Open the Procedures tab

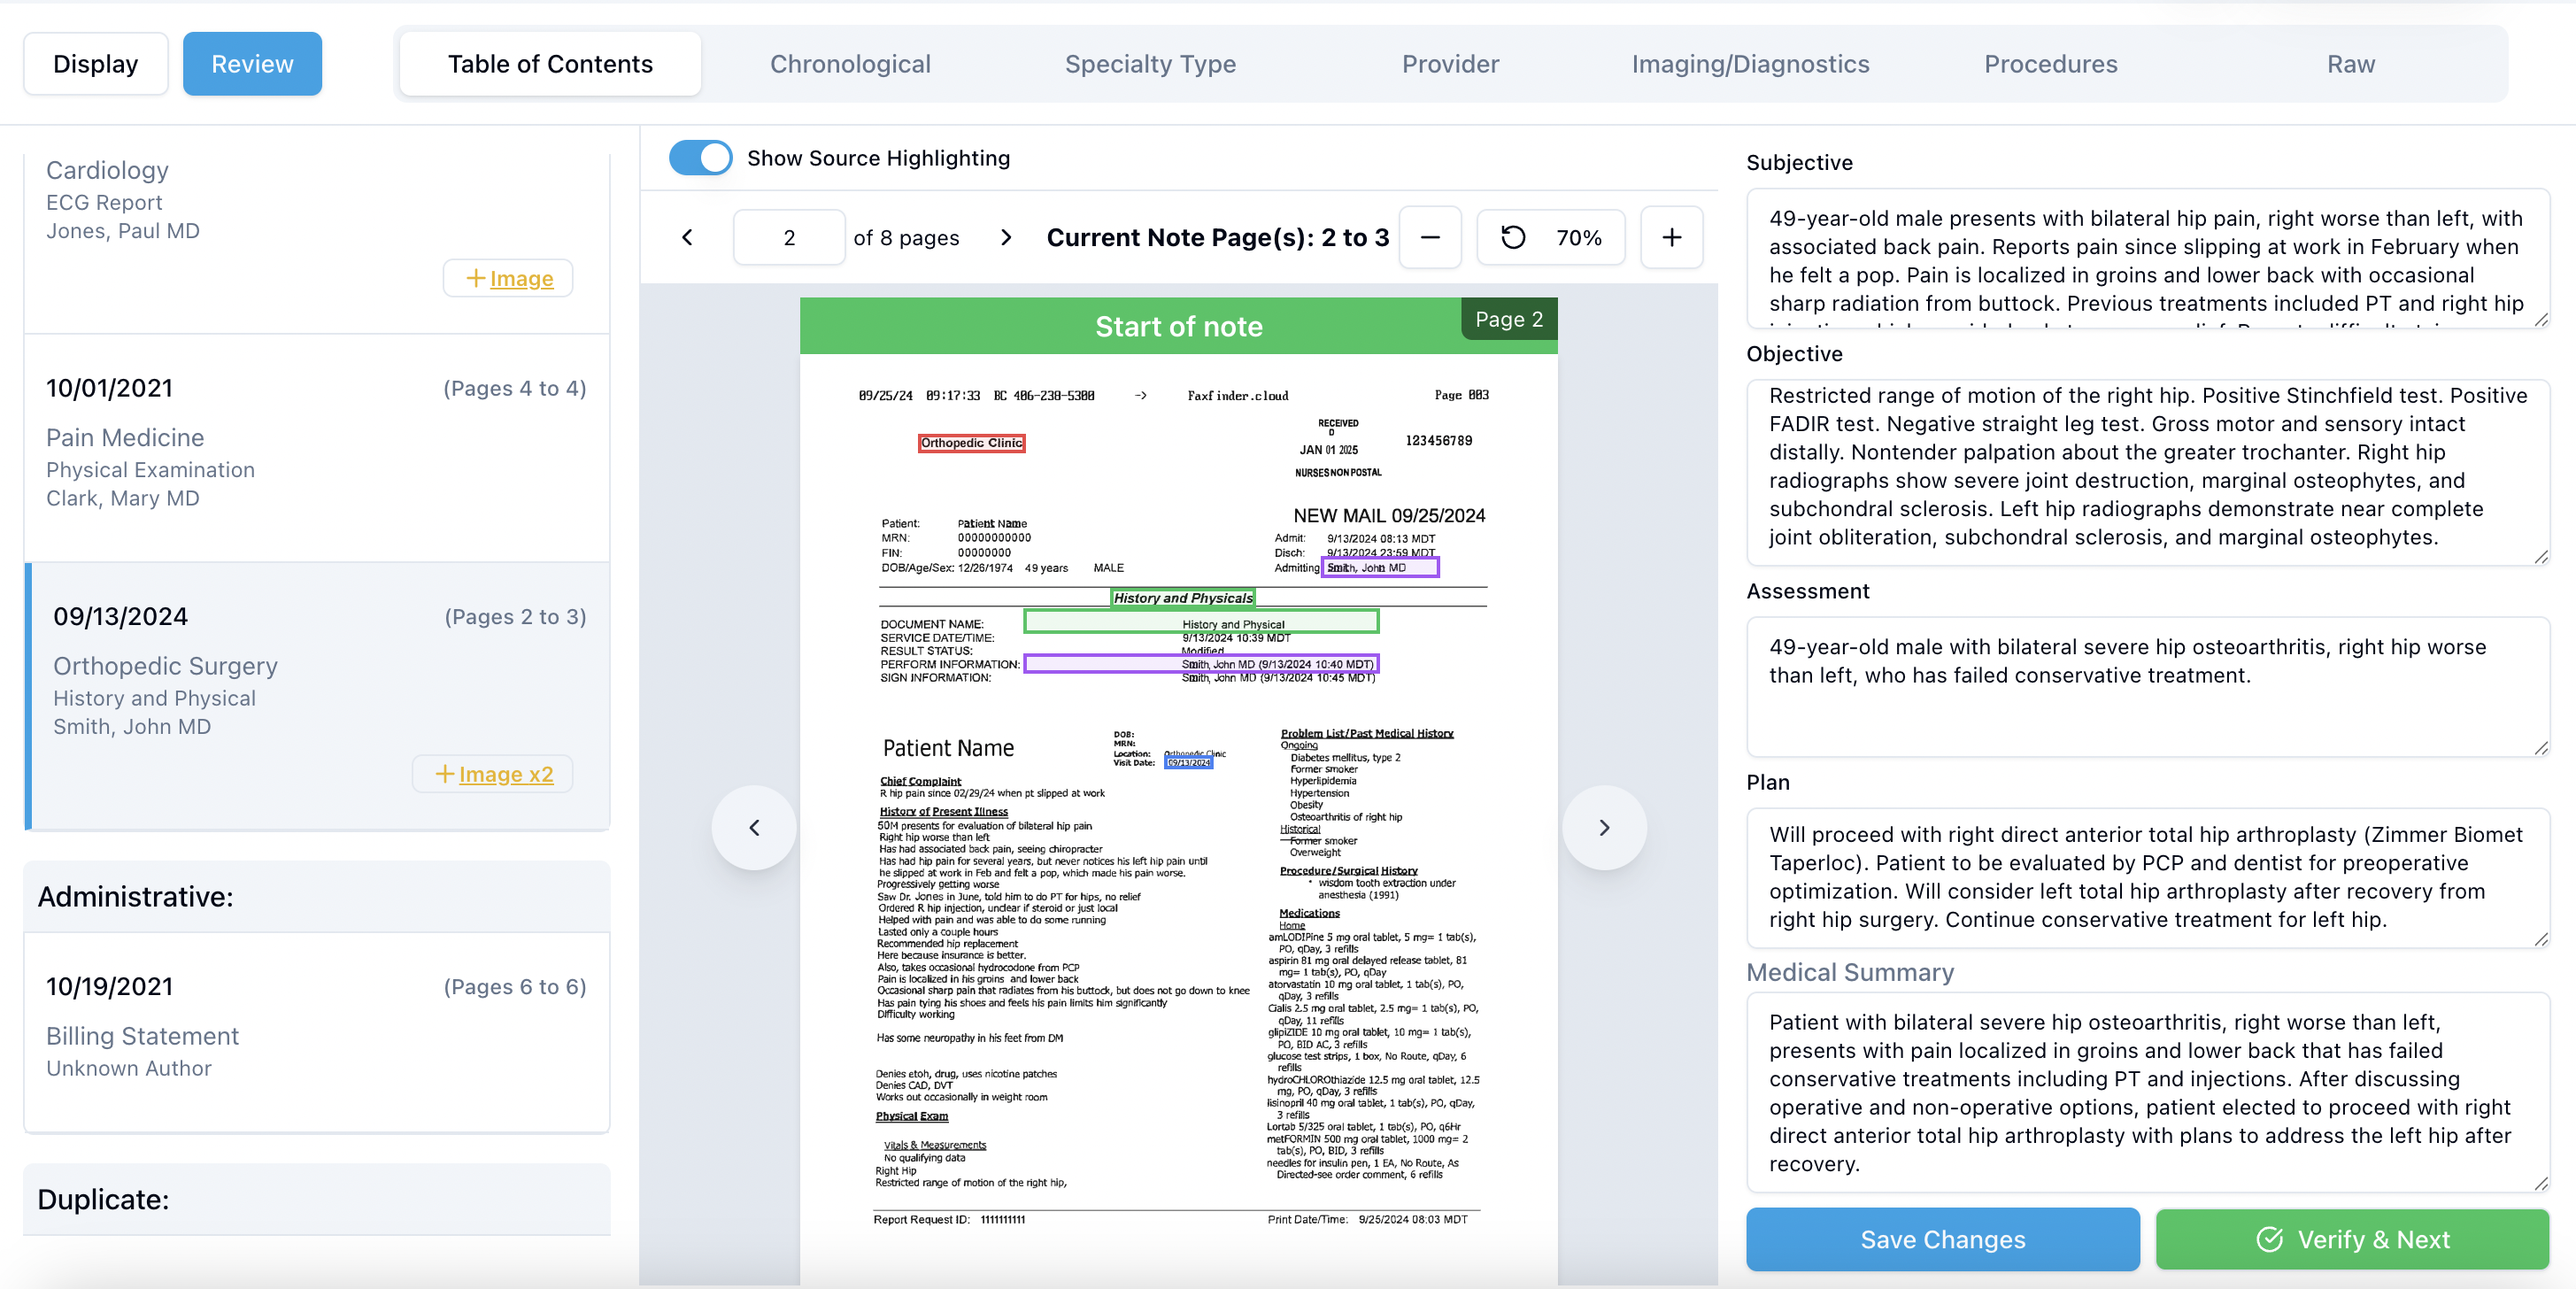coord(2050,64)
